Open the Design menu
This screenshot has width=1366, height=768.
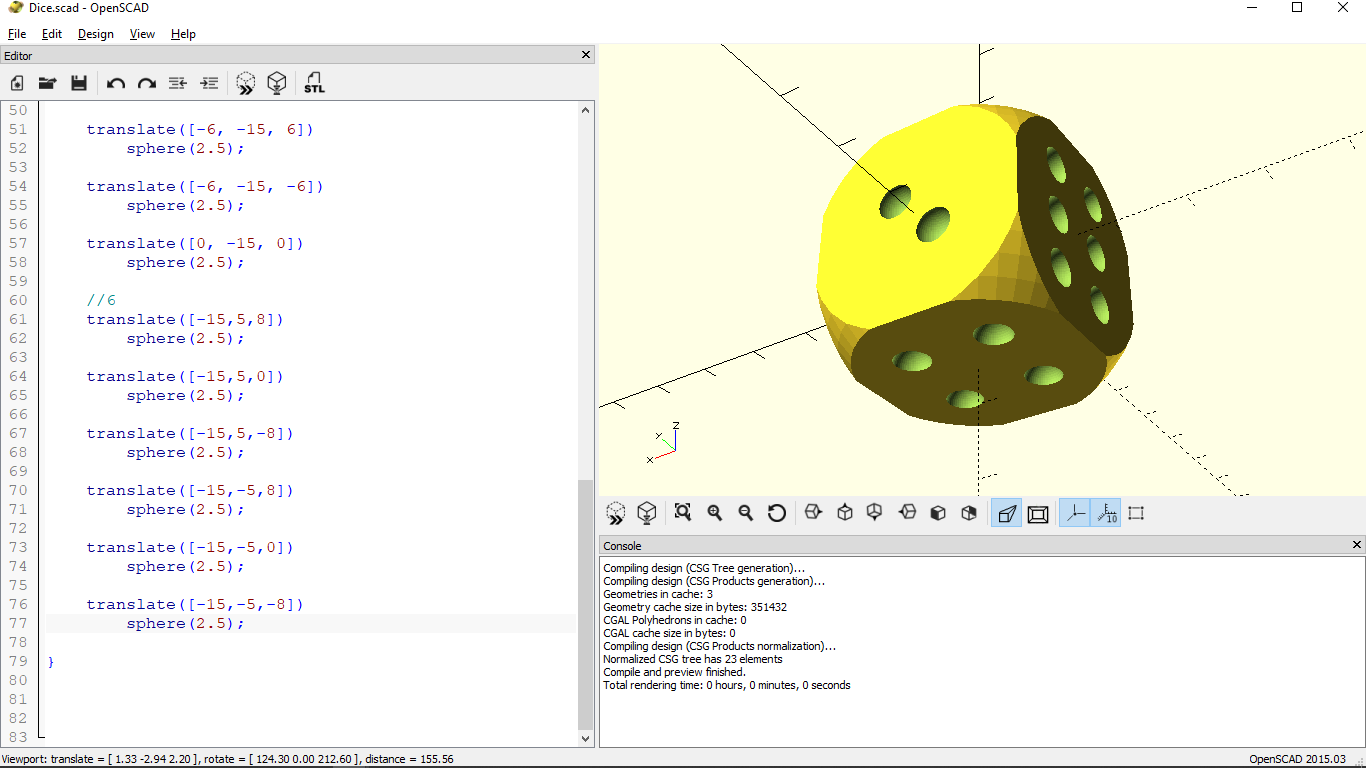click(96, 34)
